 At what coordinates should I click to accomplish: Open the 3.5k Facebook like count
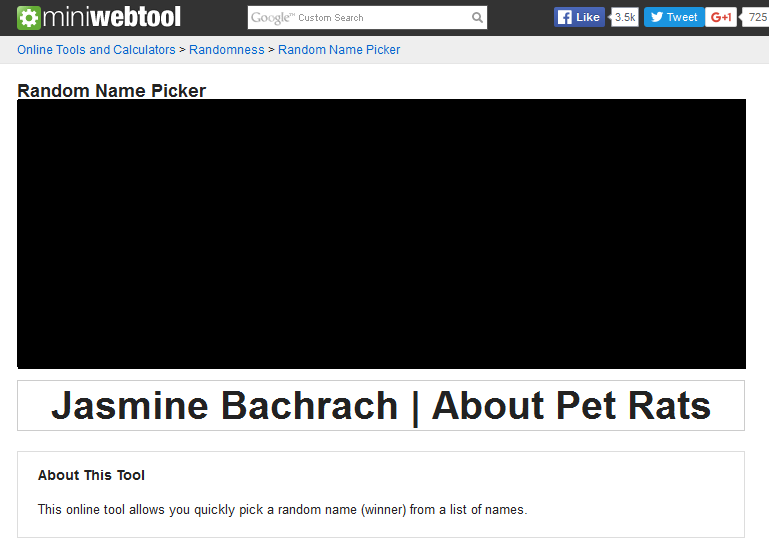pyautogui.click(x=624, y=17)
